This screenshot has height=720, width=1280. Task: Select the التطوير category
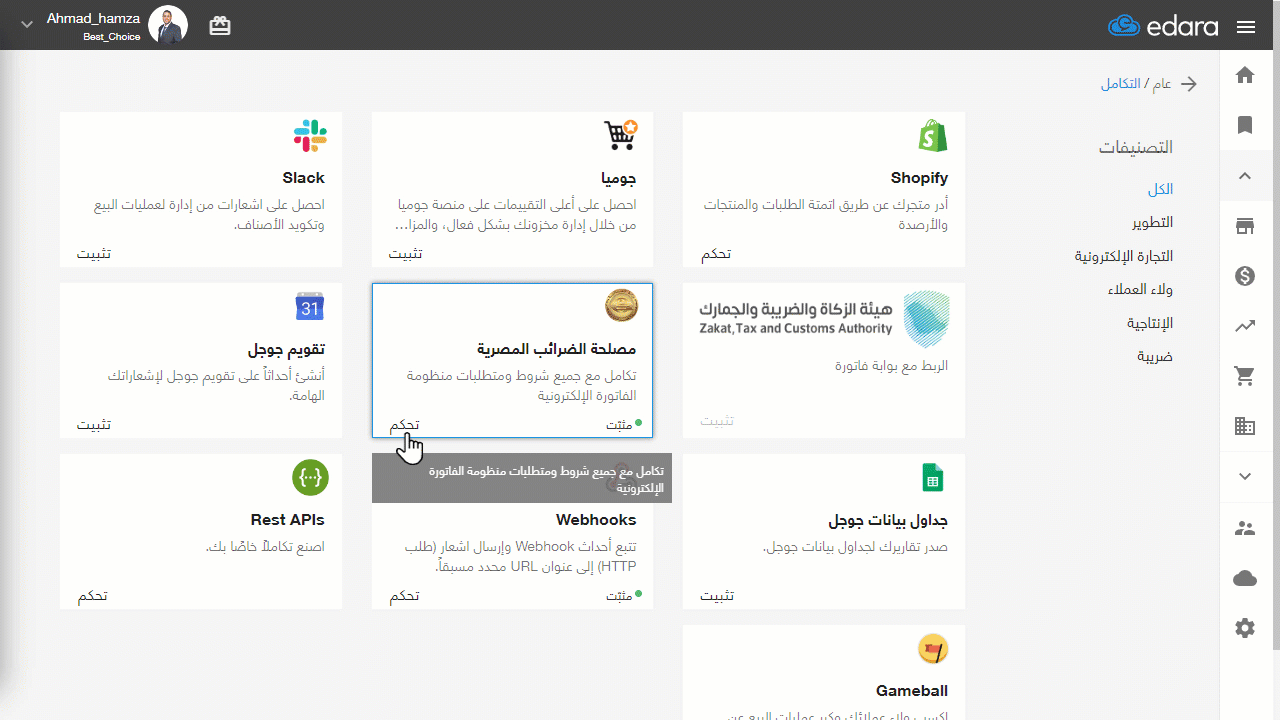[x=1151, y=222]
